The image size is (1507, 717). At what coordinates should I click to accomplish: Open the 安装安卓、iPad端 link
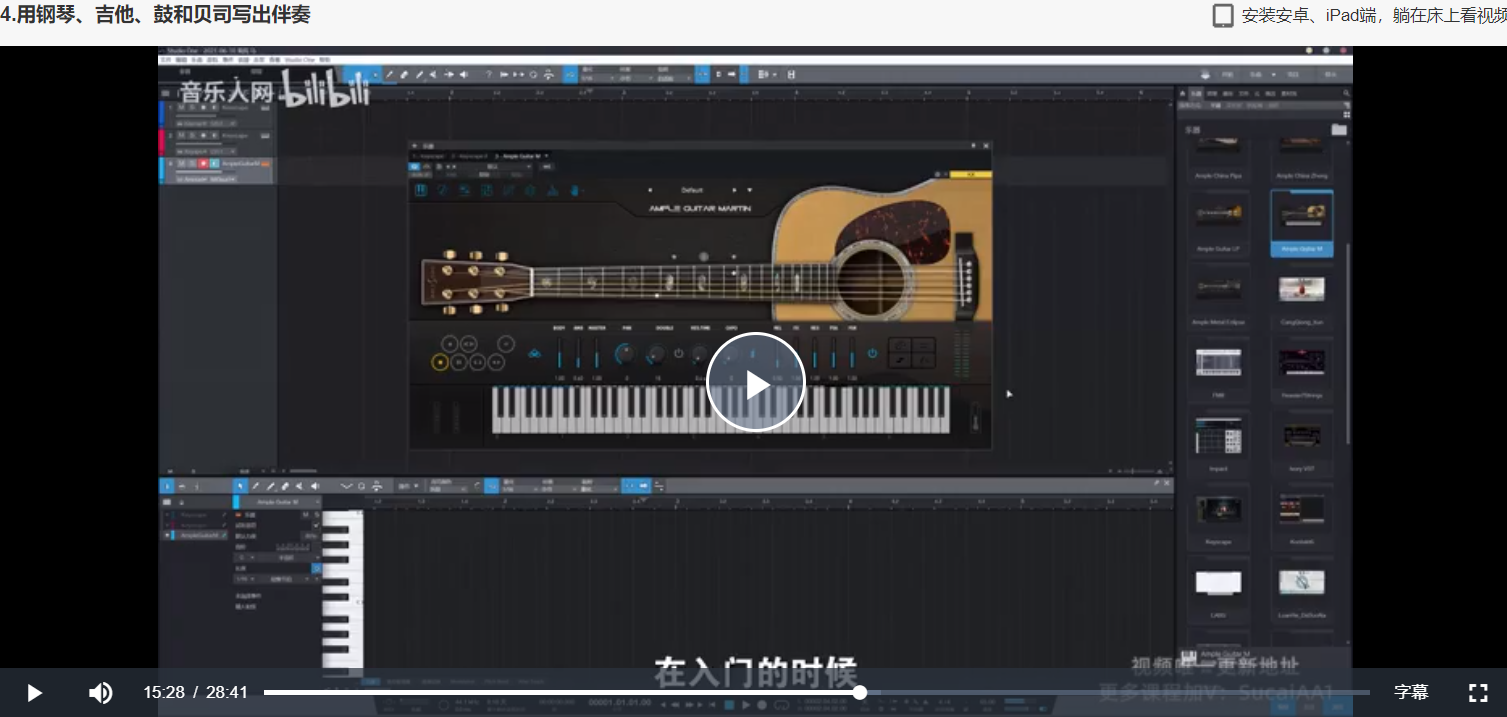tap(1373, 15)
